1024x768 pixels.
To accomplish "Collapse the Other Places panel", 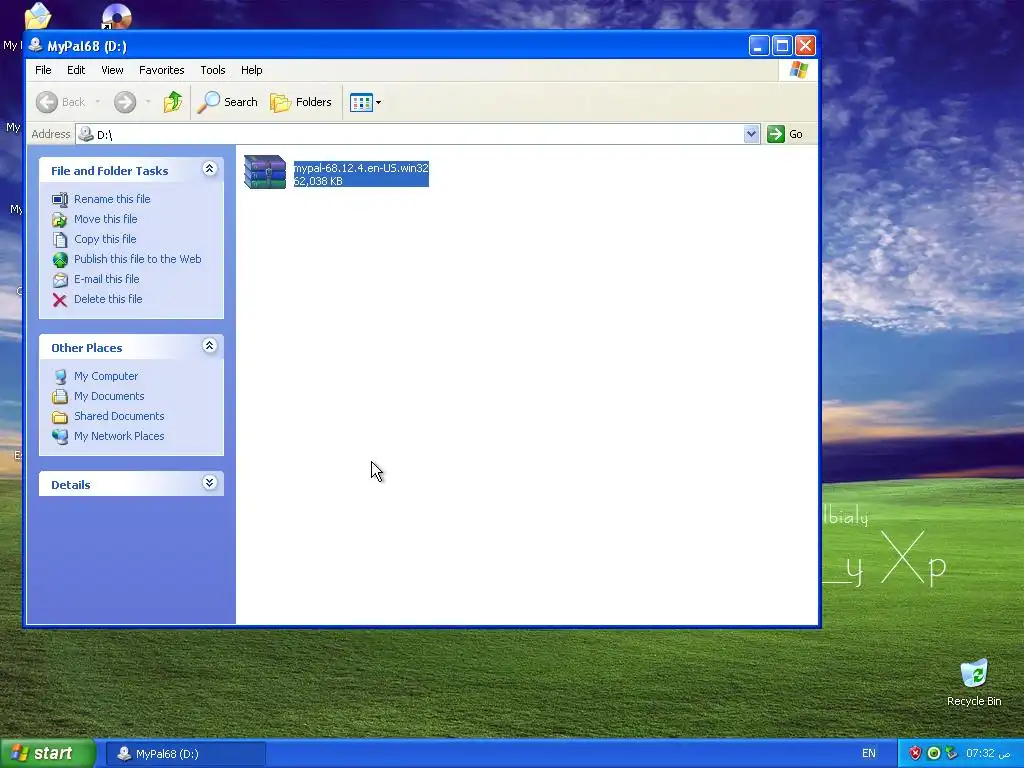I will point(210,346).
